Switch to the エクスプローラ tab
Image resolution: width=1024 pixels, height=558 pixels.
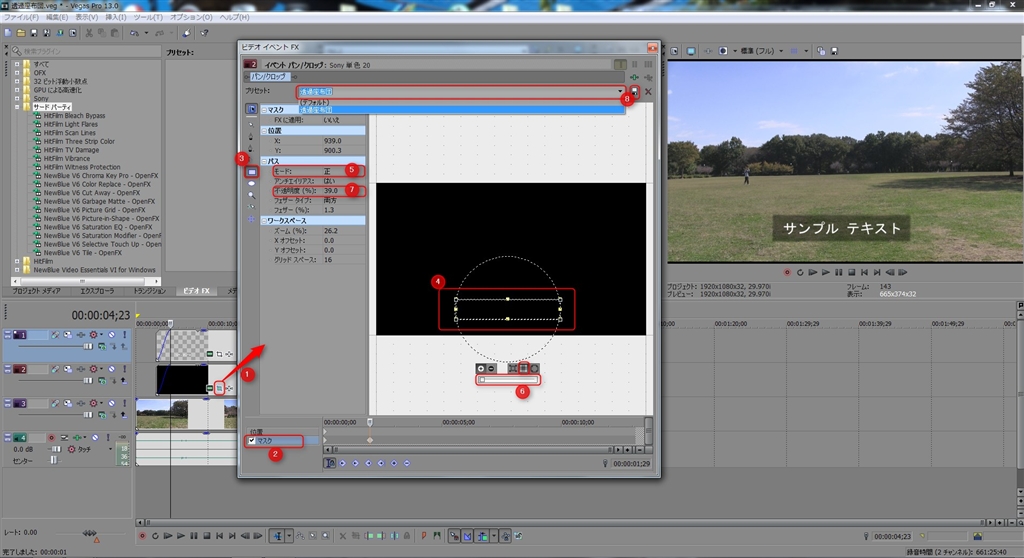point(97,291)
